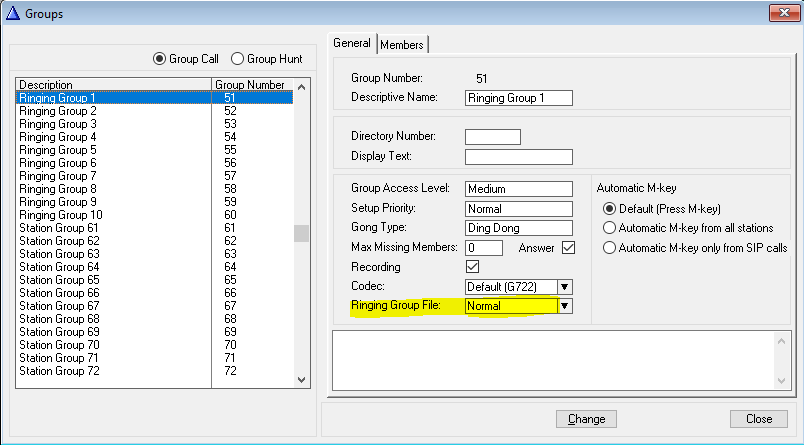Select Ringing Group 5 in list
804x445 pixels.
(x=155, y=150)
